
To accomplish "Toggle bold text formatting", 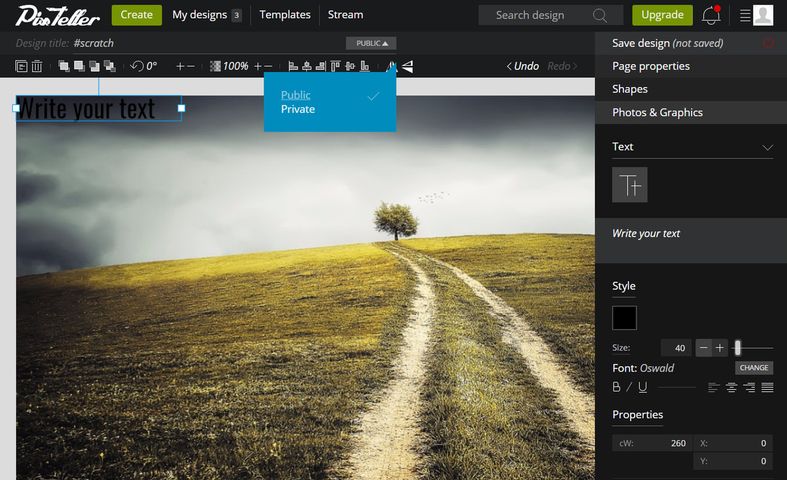I will [616, 387].
